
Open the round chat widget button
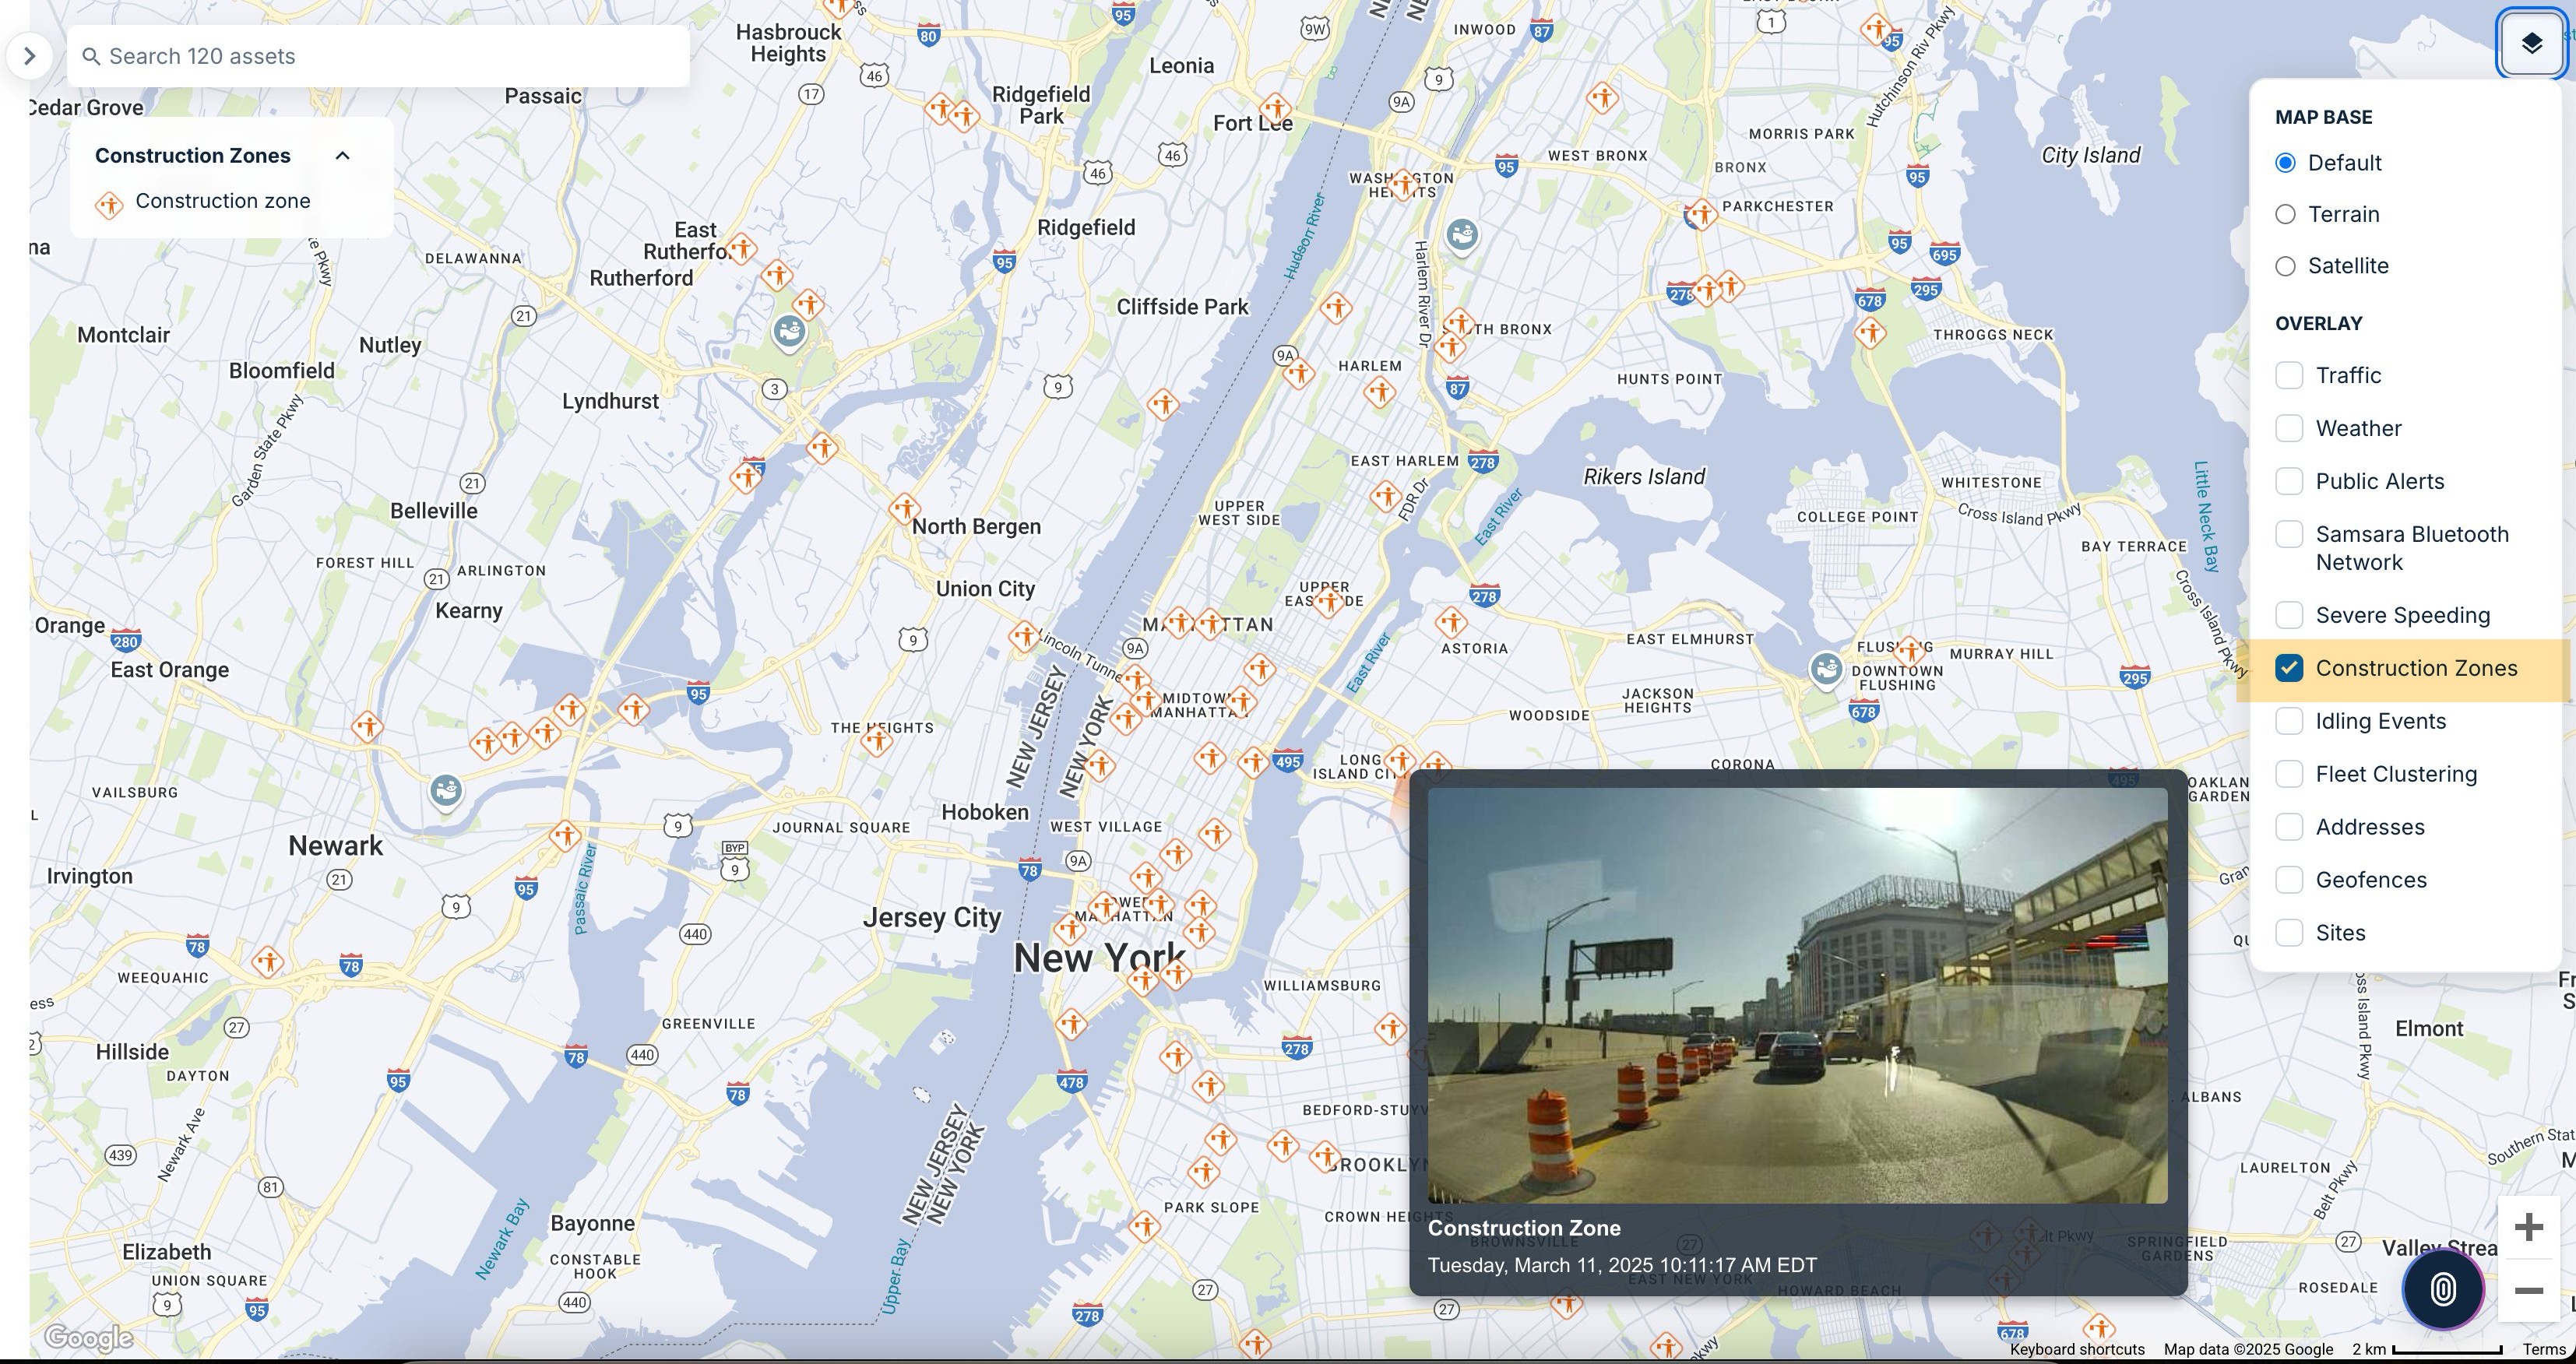[2442, 1289]
